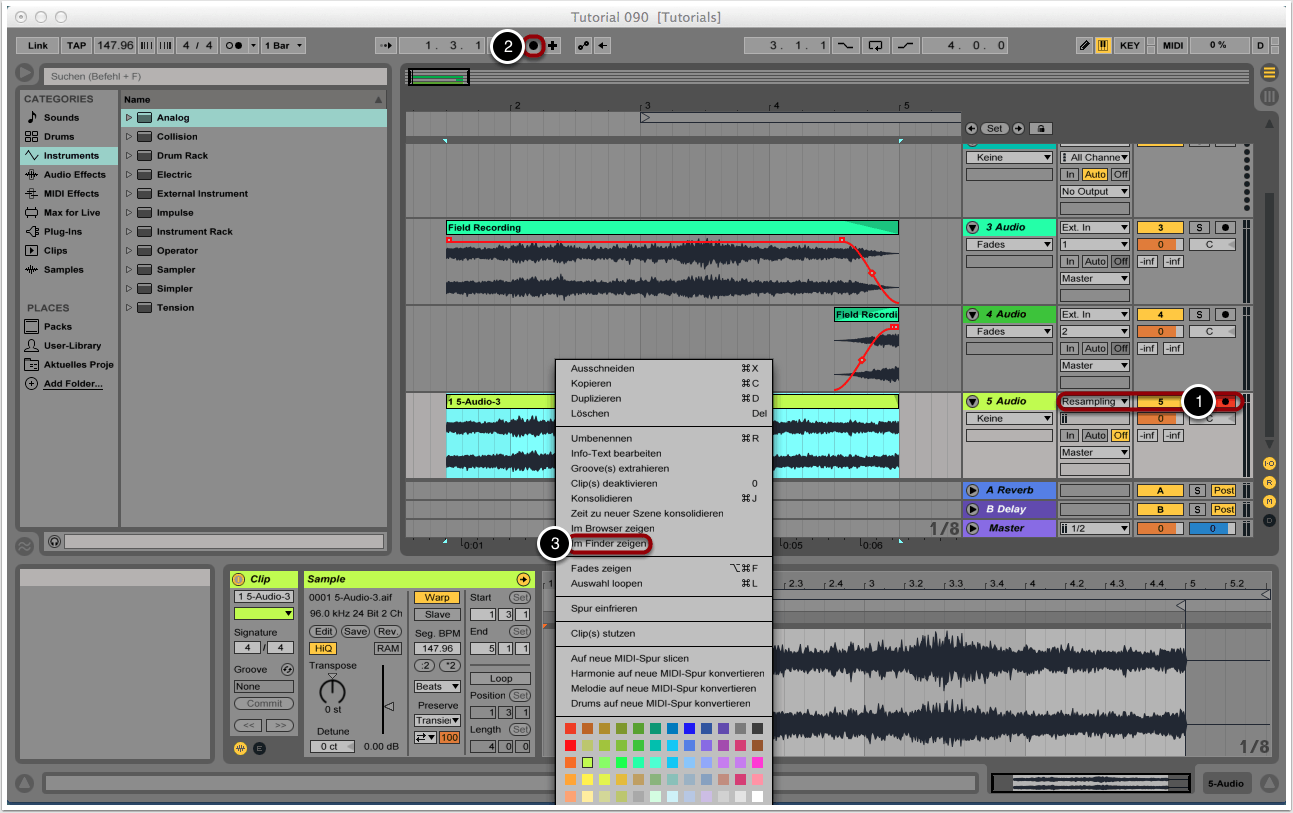Click Add Folder in Places
This screenshot has width=1293, height=813.
[x=72, y=384]
